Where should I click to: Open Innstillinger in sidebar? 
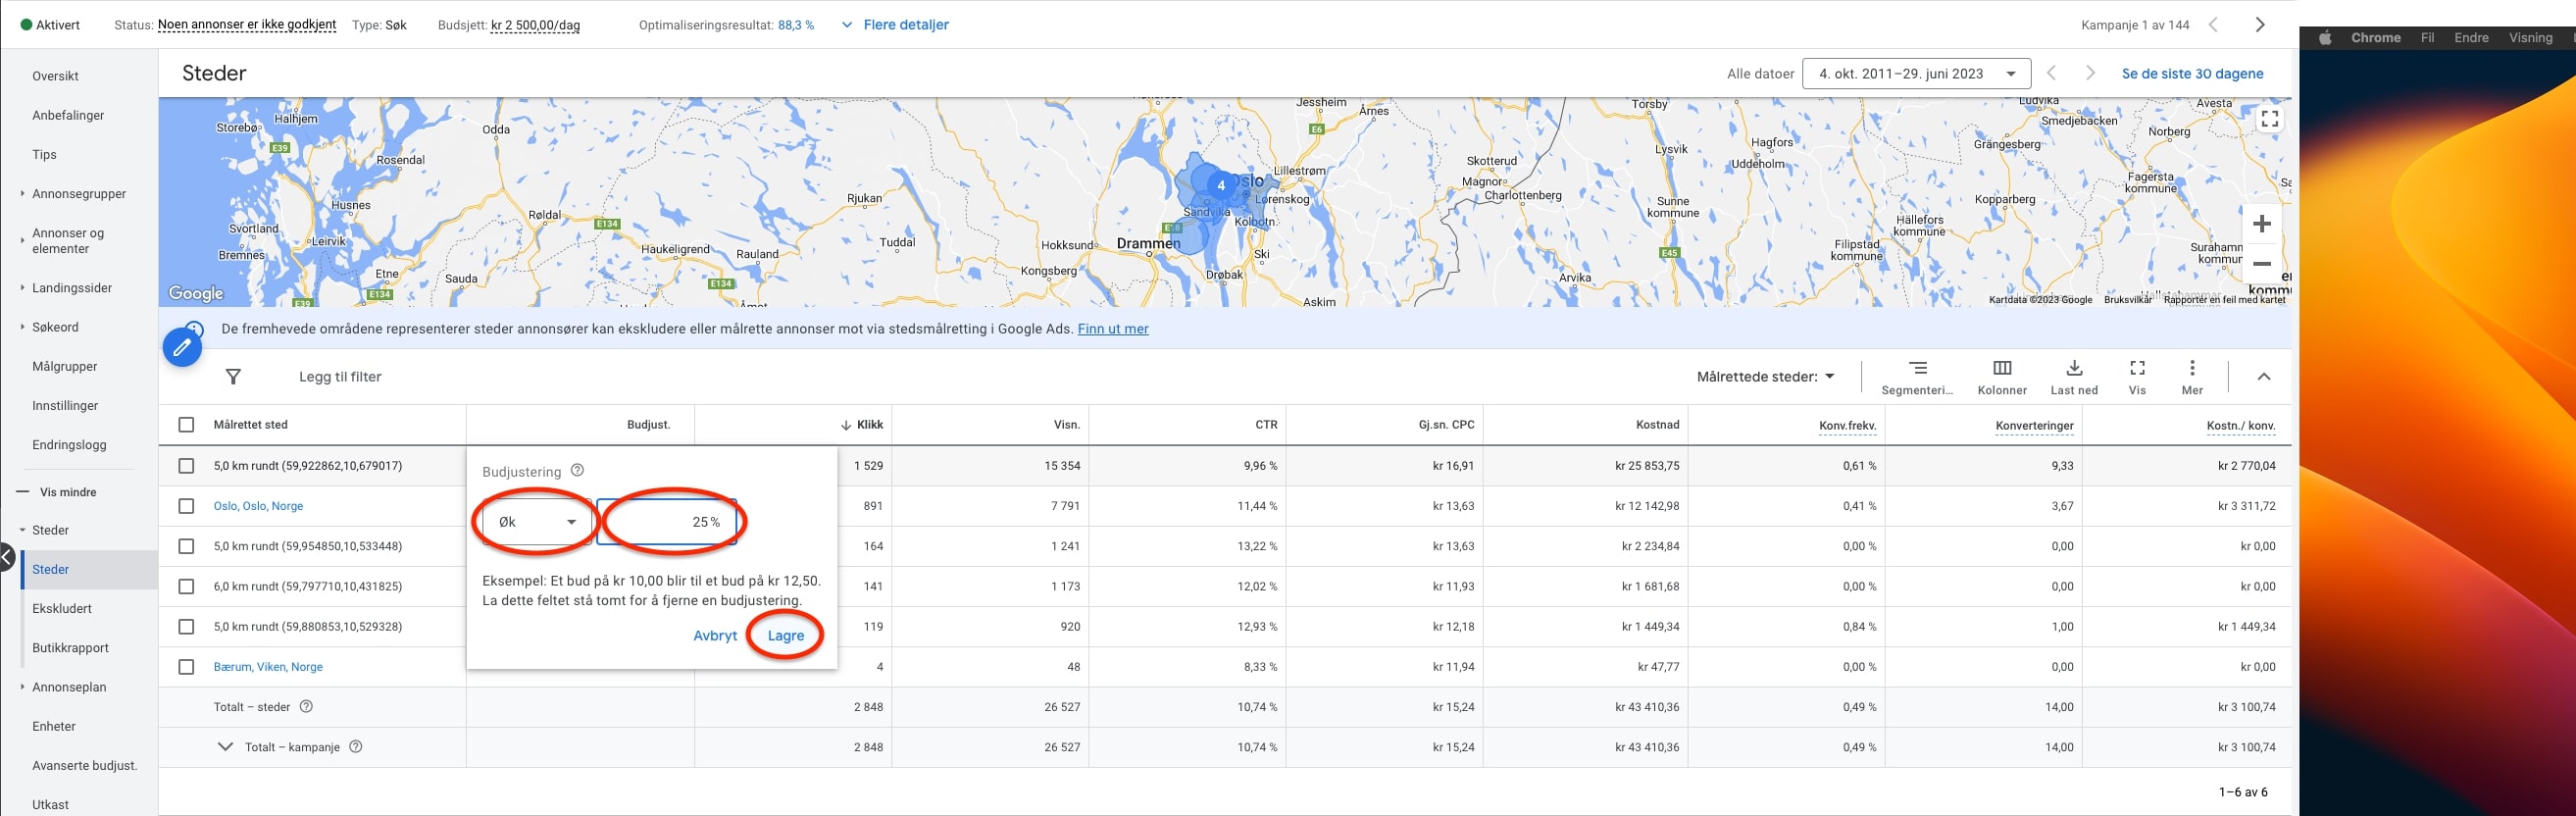tap(65, 406)
